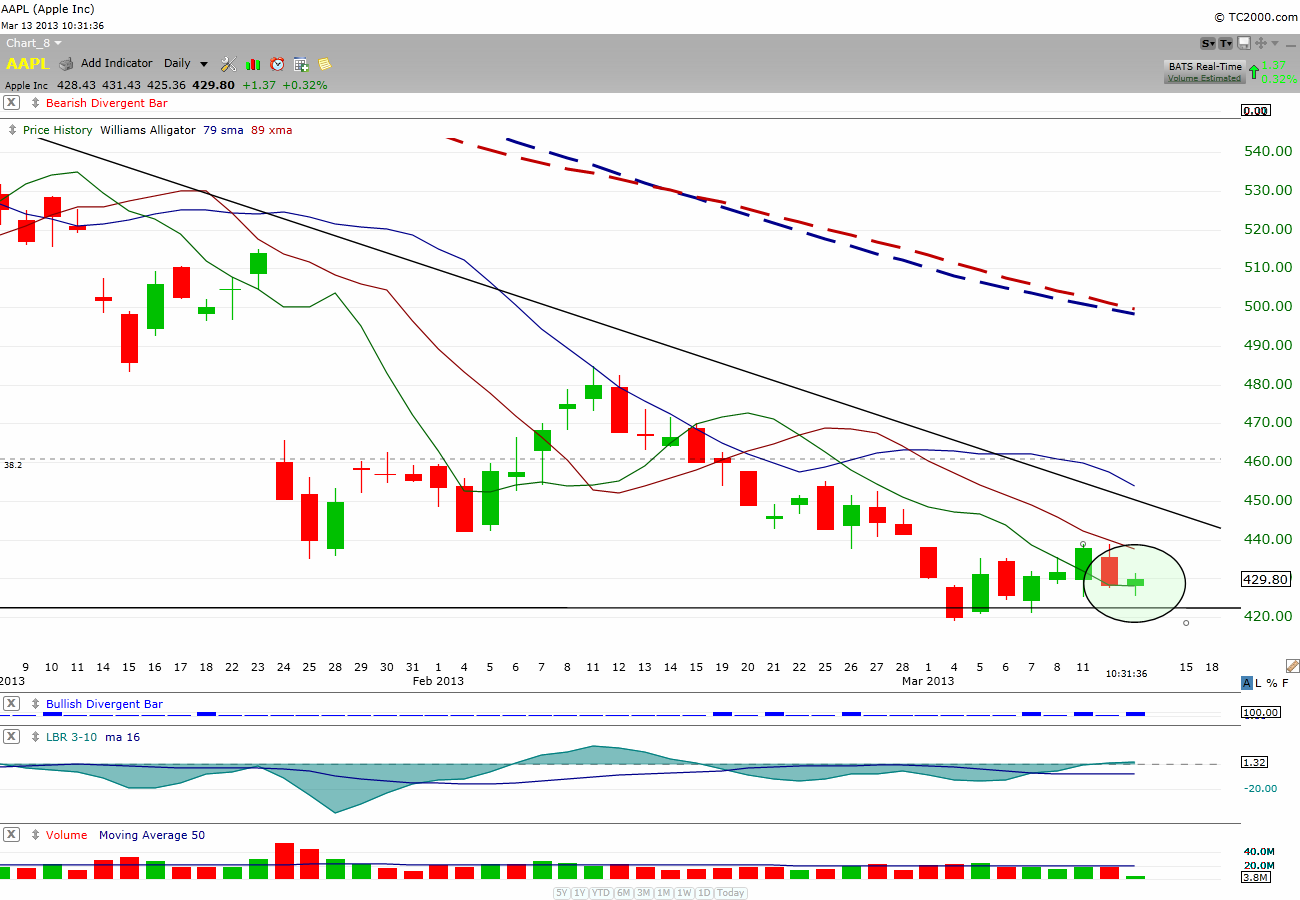Open the Williams Alligator indicator label
This screenshot has height=900, width=1300.
point(148,130)
